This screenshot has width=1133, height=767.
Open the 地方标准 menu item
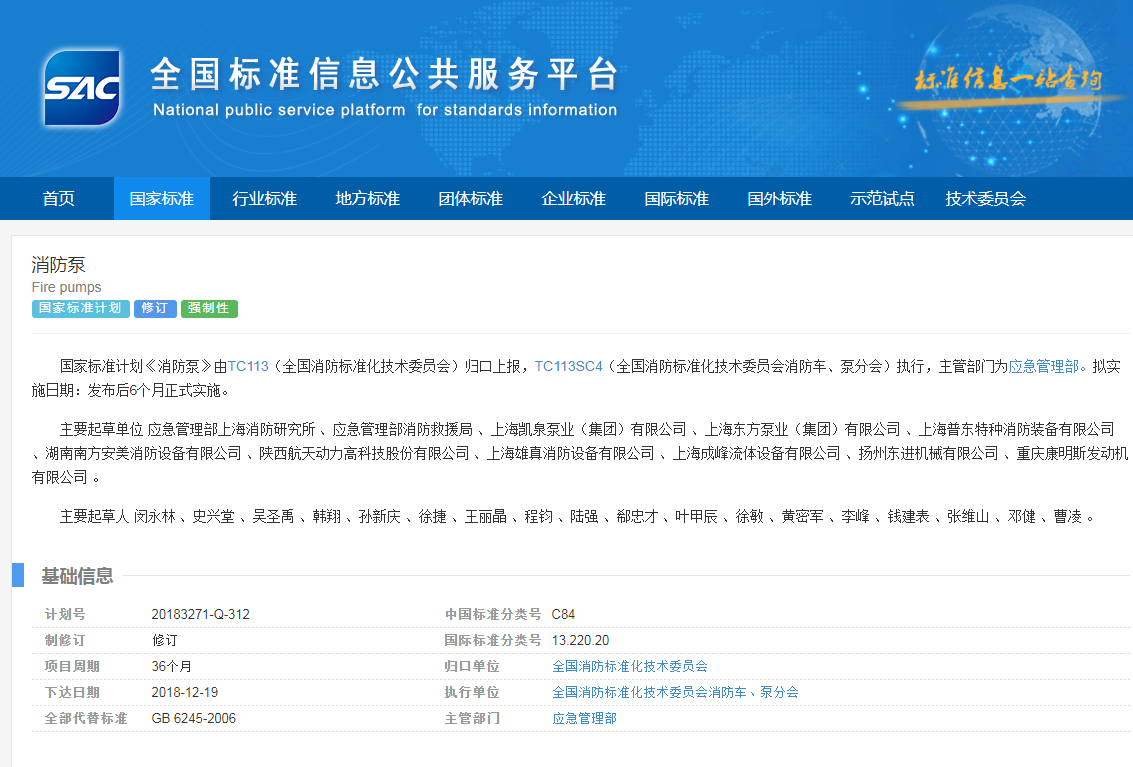click(368, 198)
